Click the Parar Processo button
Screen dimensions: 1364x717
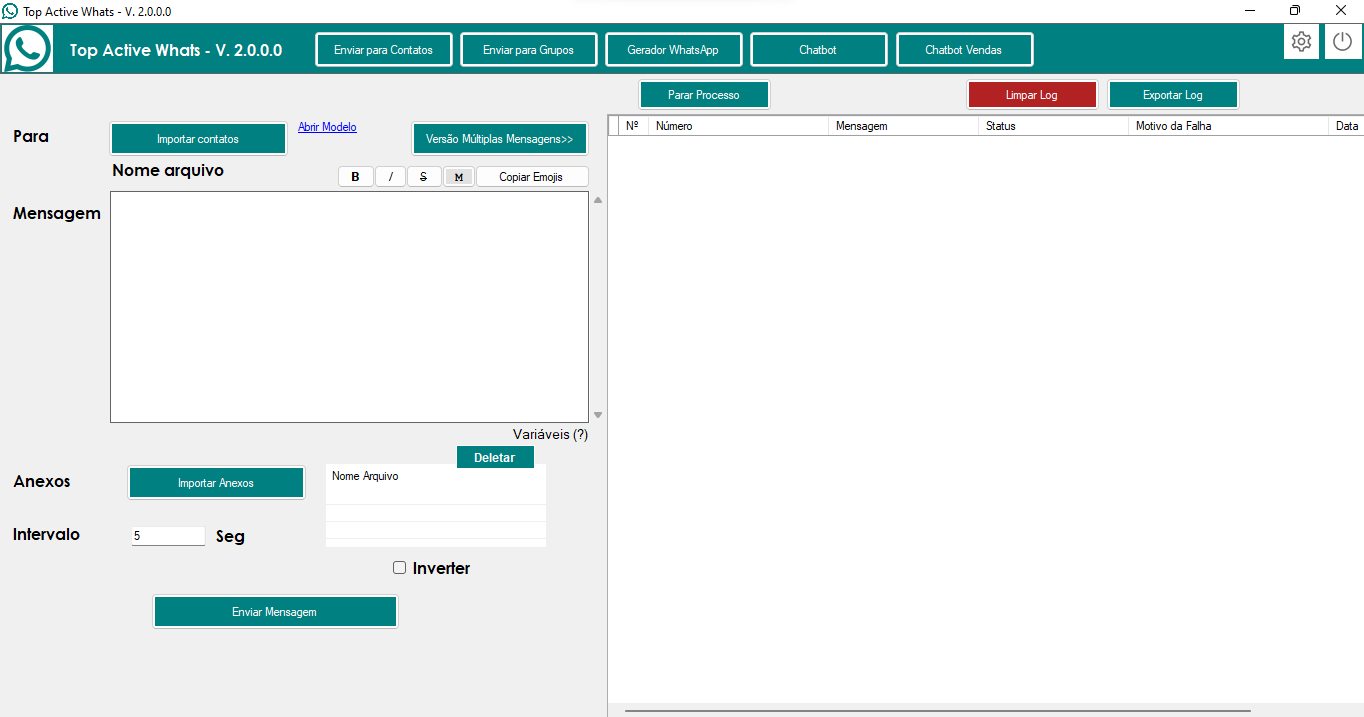[704, 95]
